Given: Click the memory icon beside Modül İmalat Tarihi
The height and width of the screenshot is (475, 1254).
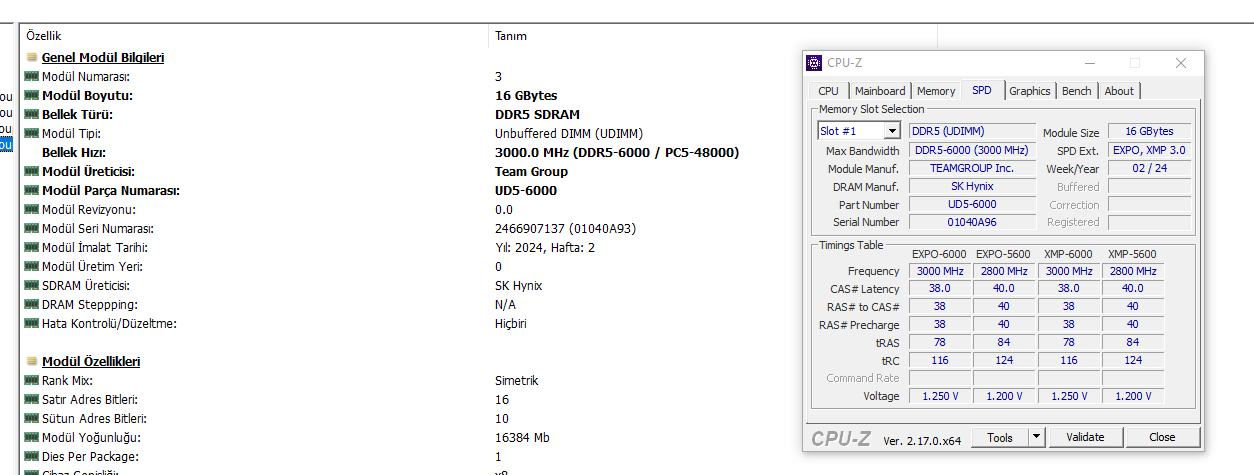Looking at the screenshot, I should point(31,247).
